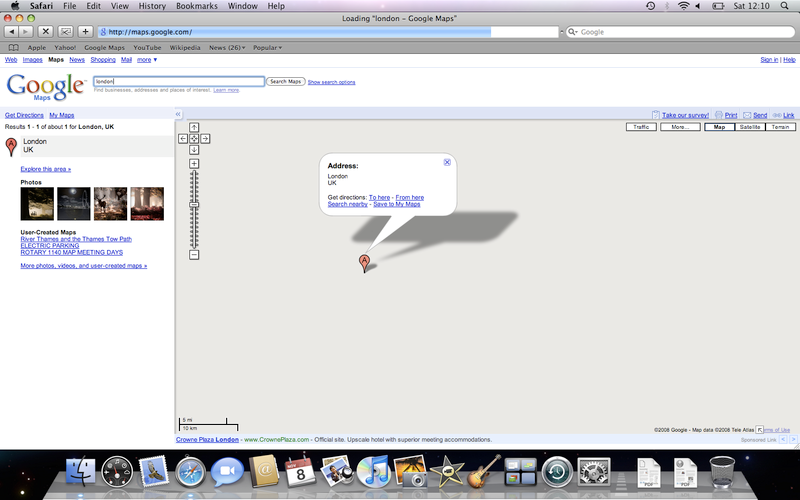Expand the 'more' Google services dropdown
This screenshot has width=800, height=500.
pos(146,60)
